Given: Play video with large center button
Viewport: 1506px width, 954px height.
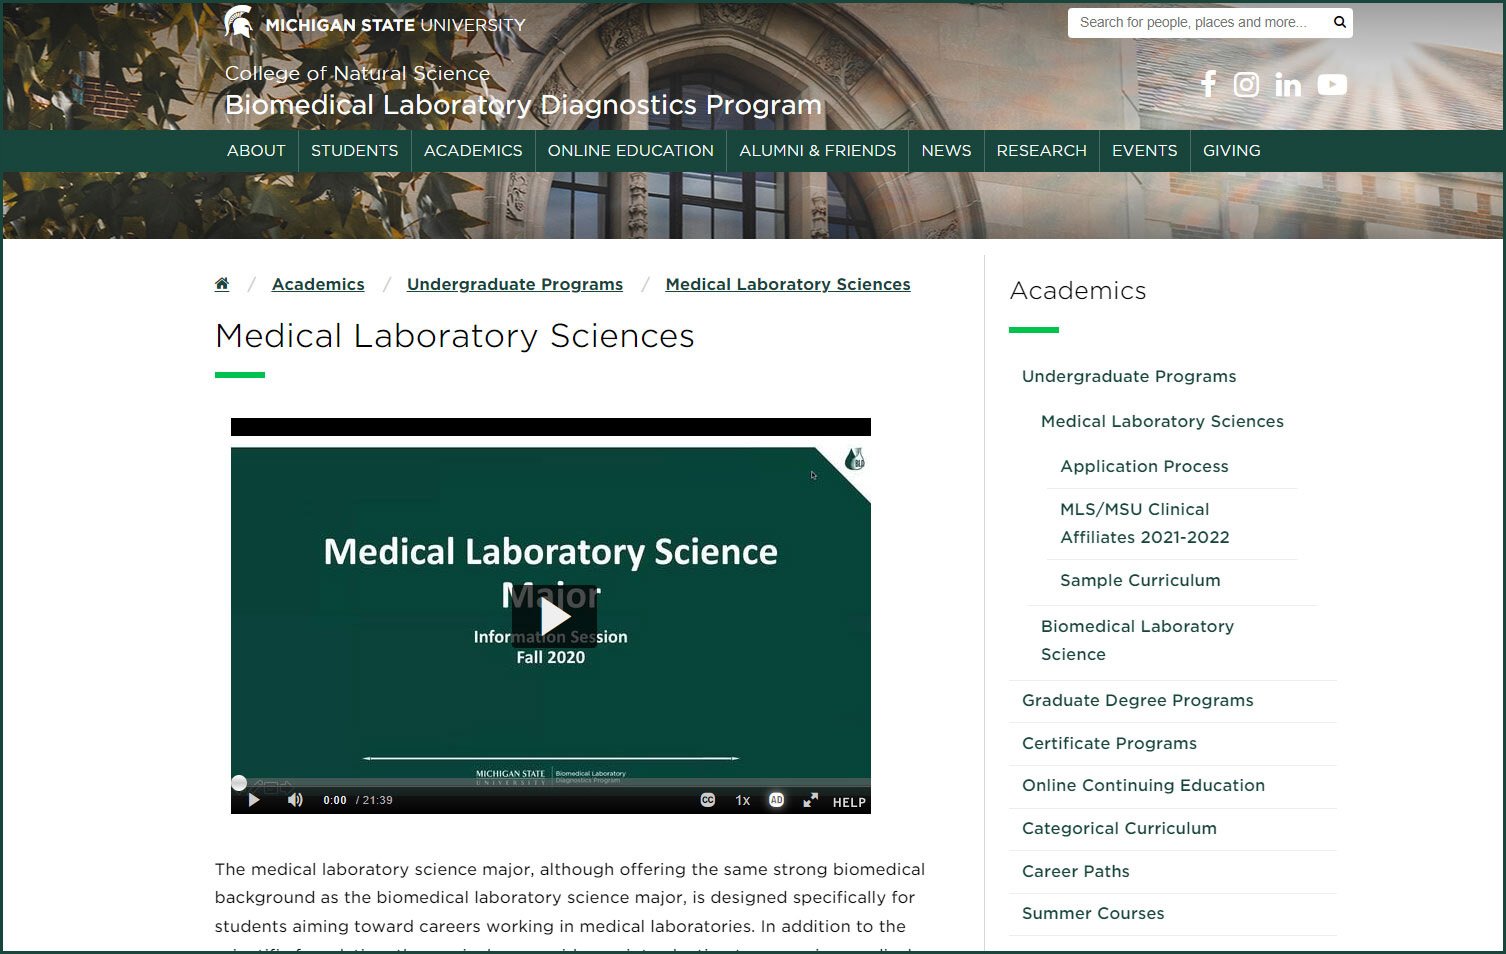Looking at the screenshot, I should [554, 617].
